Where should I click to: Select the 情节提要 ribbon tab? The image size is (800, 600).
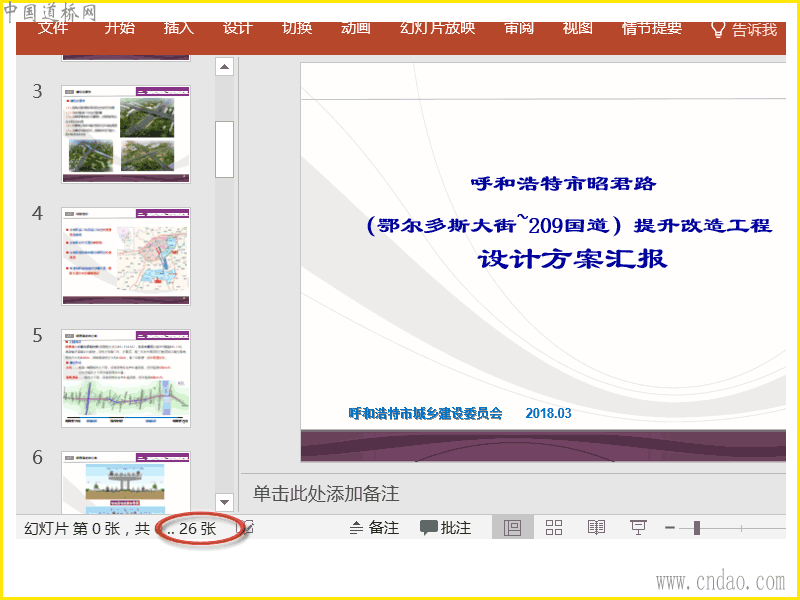tap(652, 28)
